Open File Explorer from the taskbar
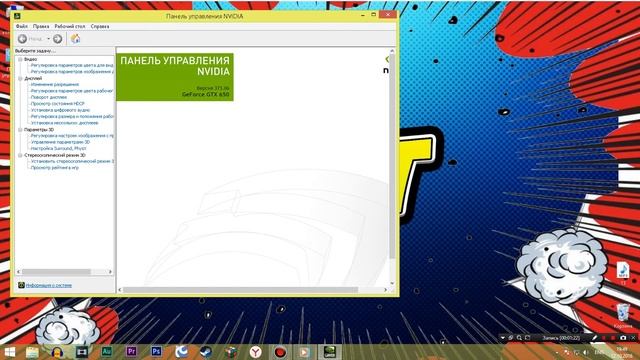Image resolution: width=640 pixels, height=360 pixels. point(32,352)
